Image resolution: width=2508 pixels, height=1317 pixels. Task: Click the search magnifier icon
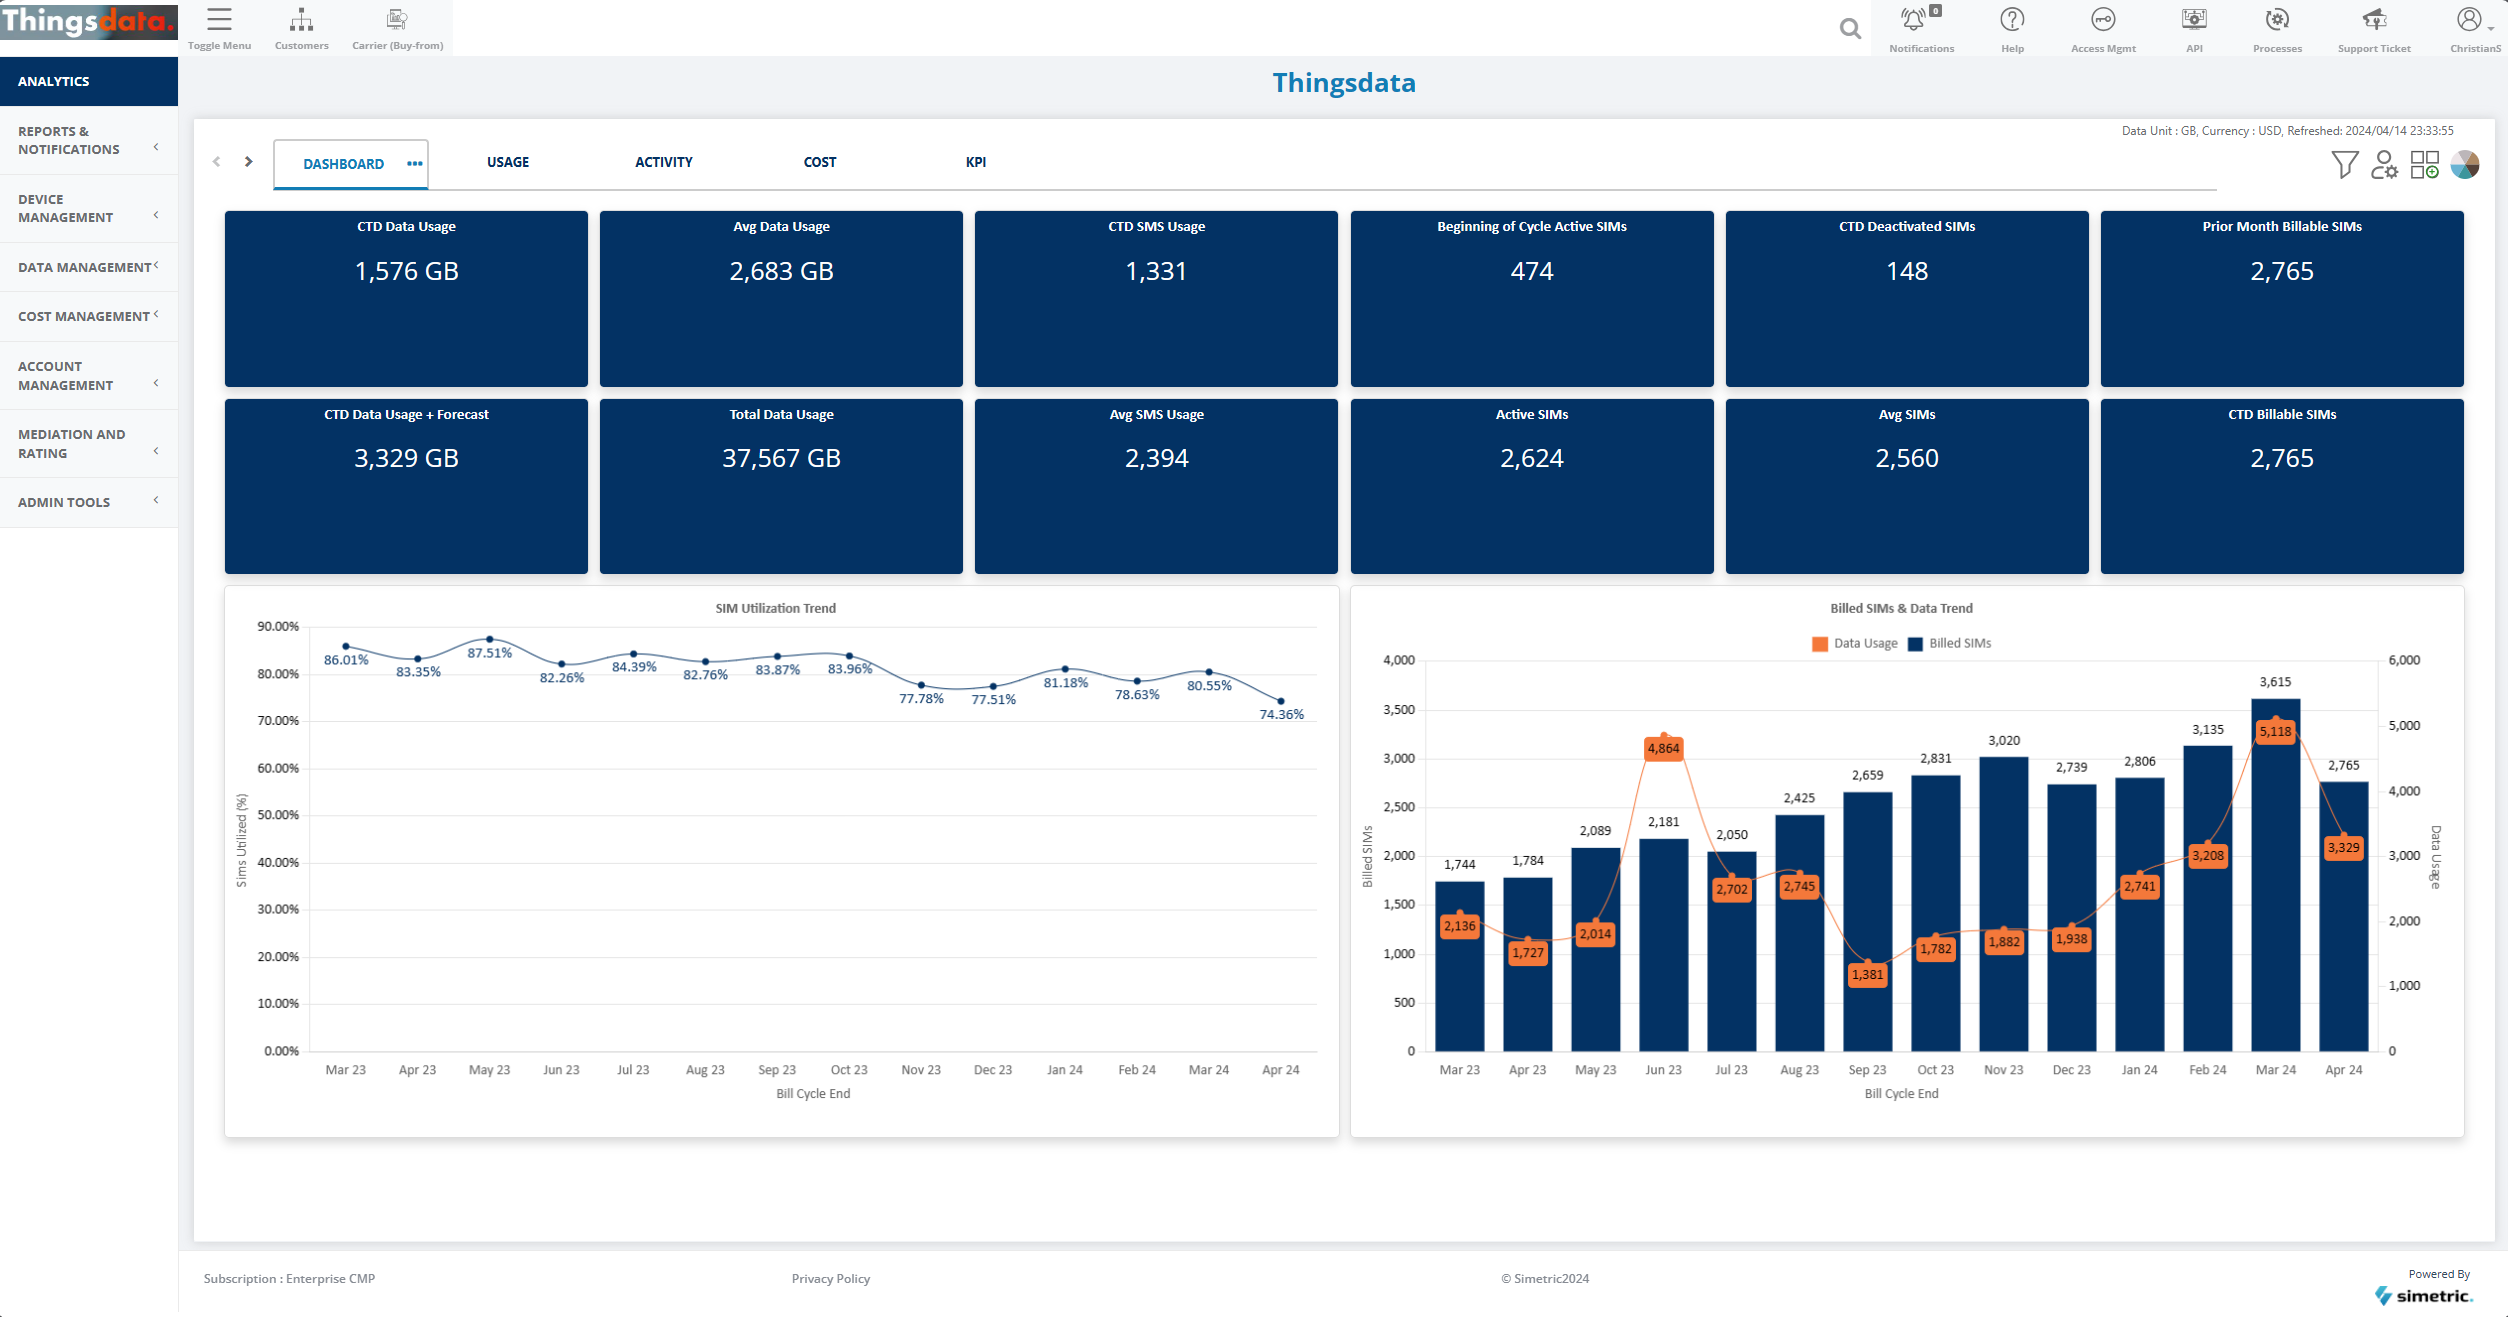tap(1850, 29)
